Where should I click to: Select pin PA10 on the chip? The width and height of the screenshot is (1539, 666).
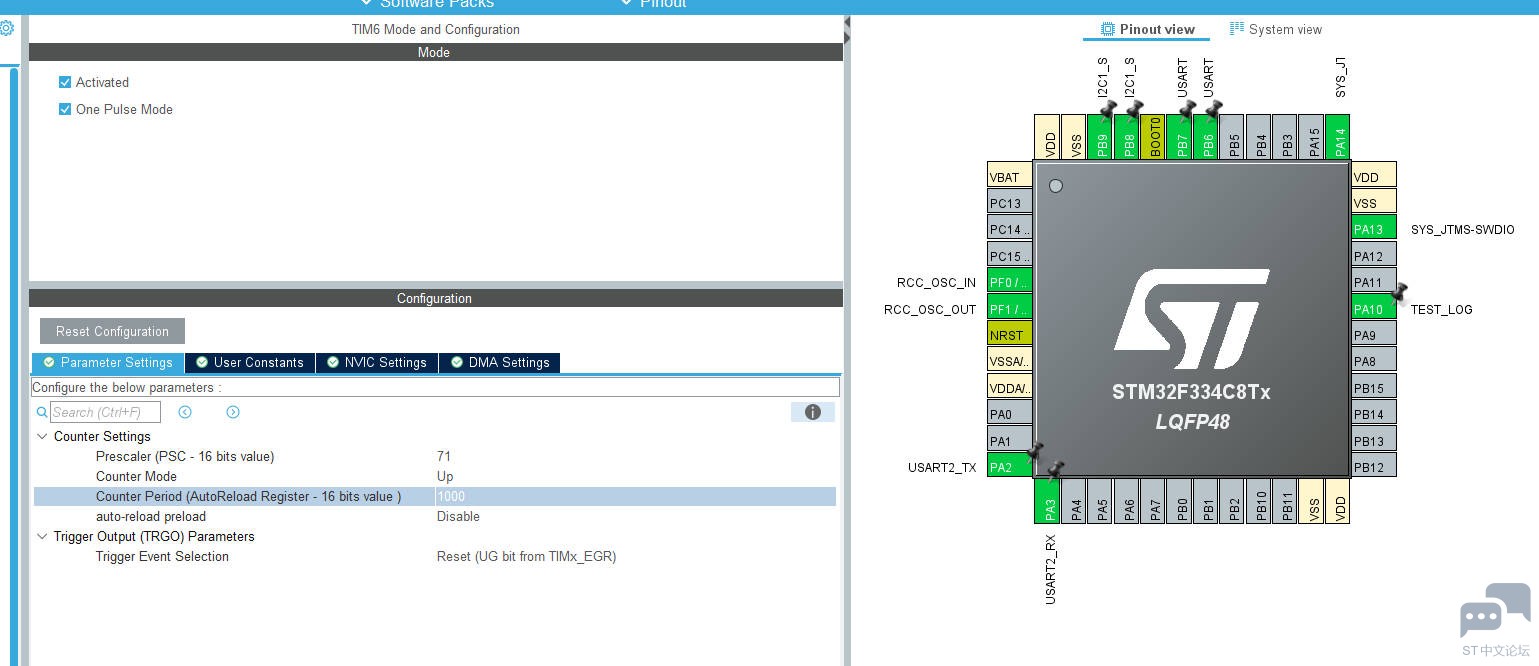[1374, 309]
